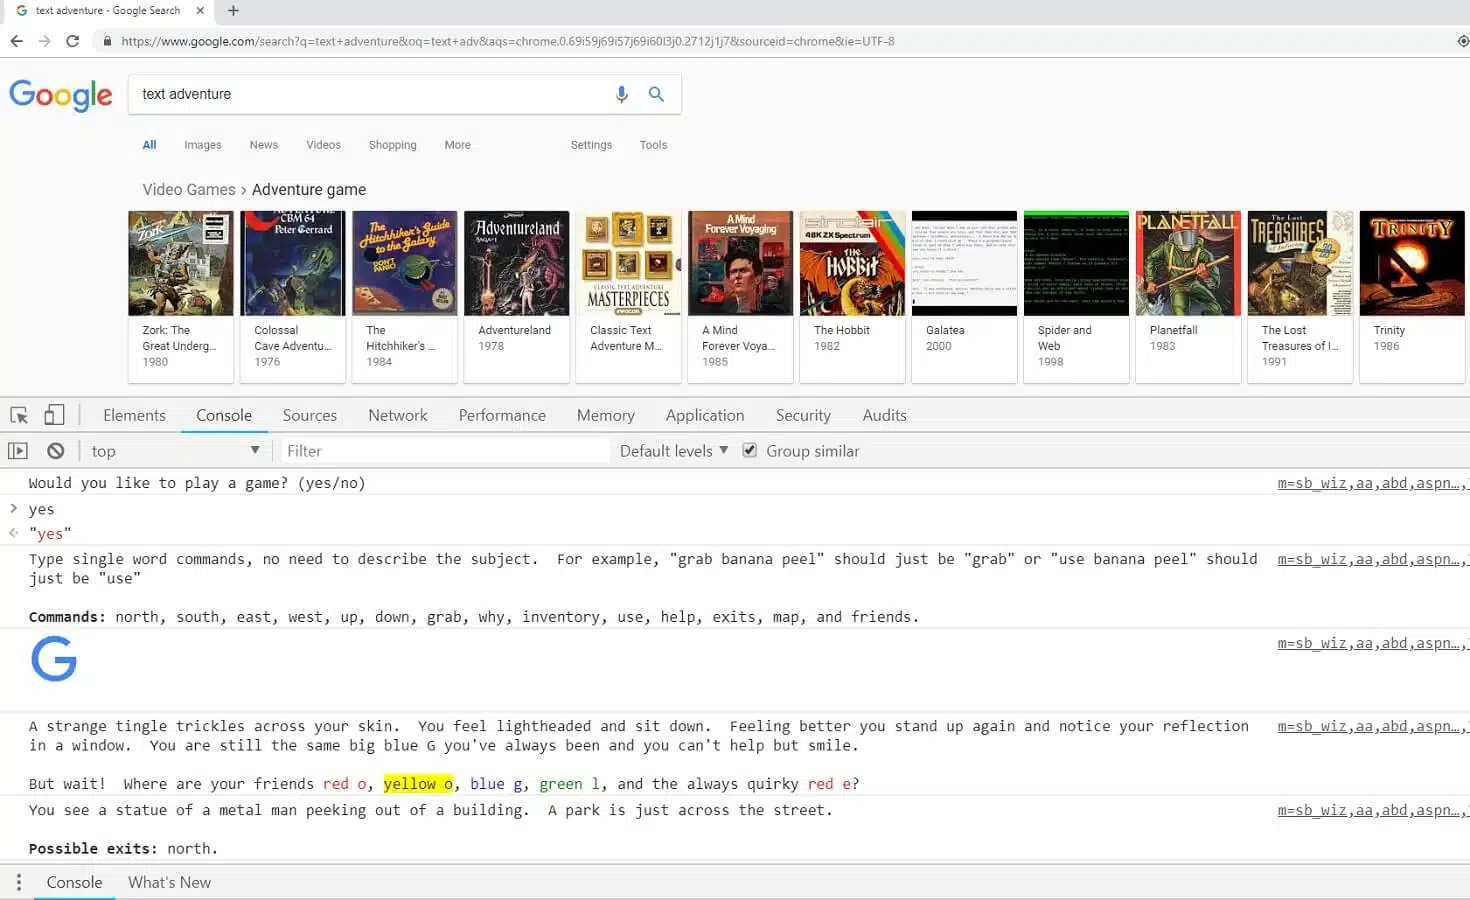Open the Default levels dropdown

672,450
